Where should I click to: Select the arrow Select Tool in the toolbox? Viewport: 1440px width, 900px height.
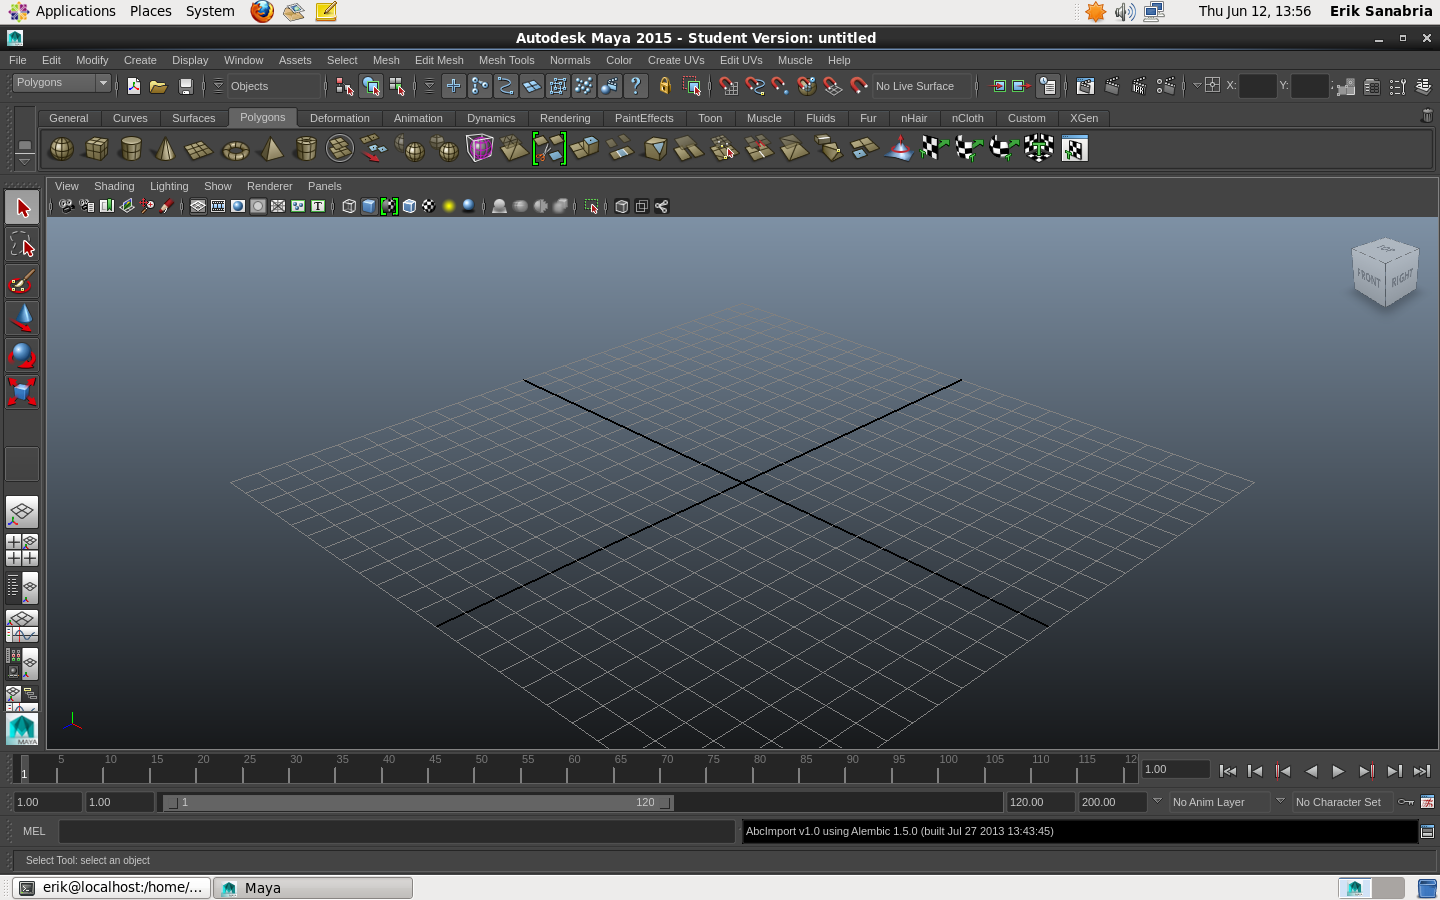(x=22, y=207)
